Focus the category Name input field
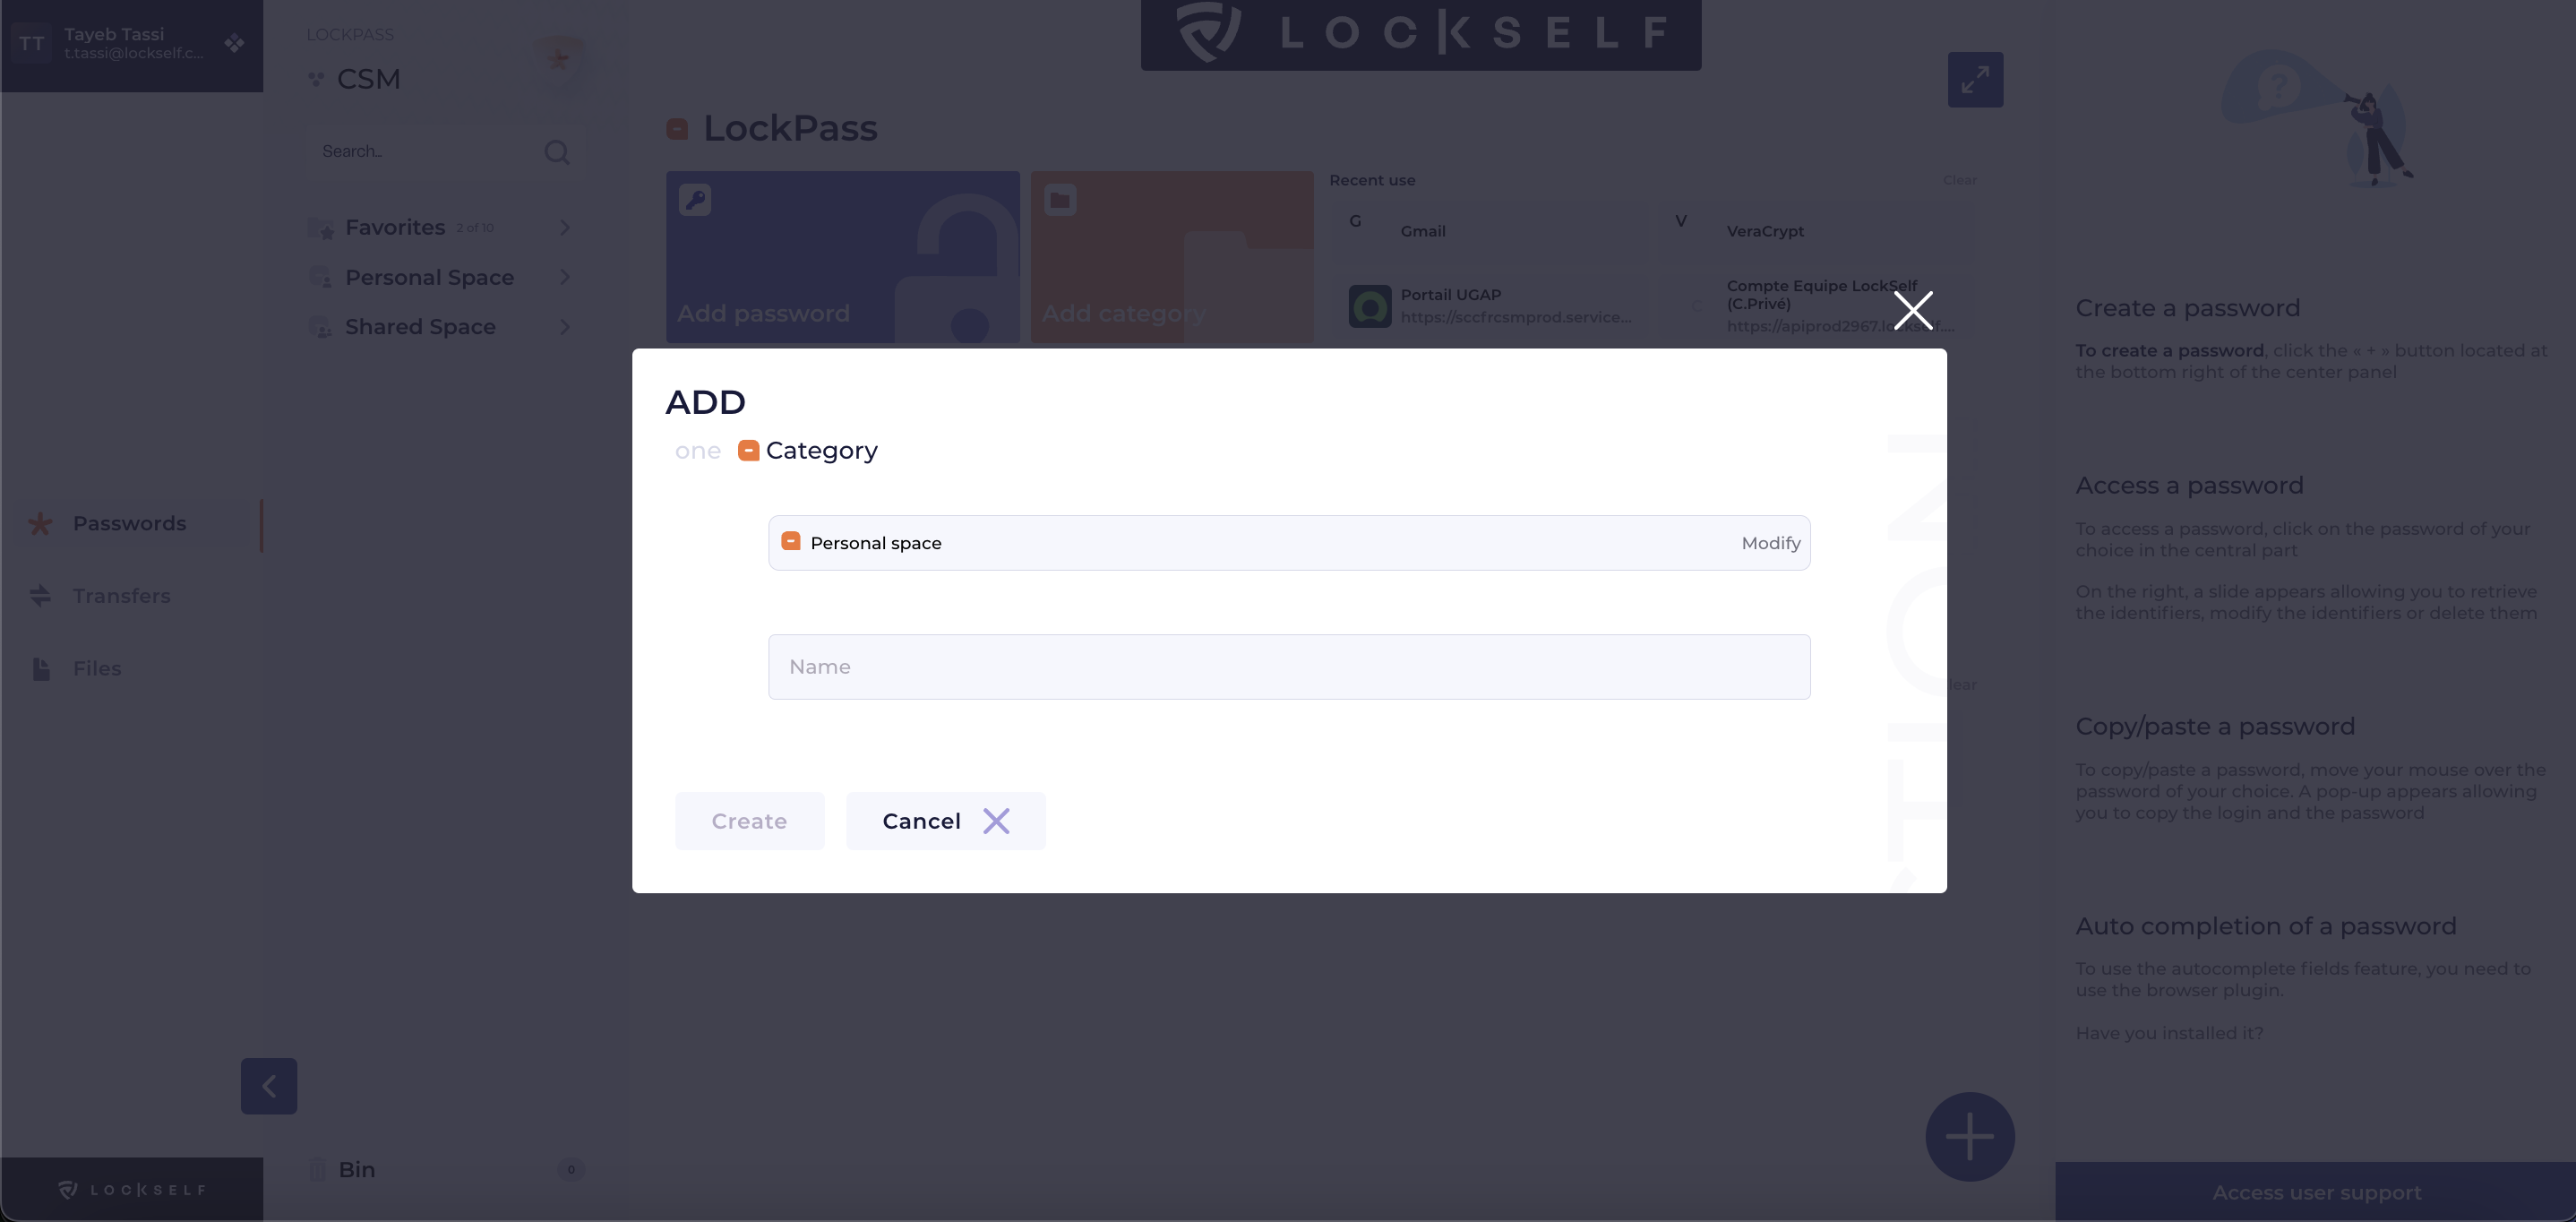Viewport: 2576px width, 1222px height. coord(1288,667)
